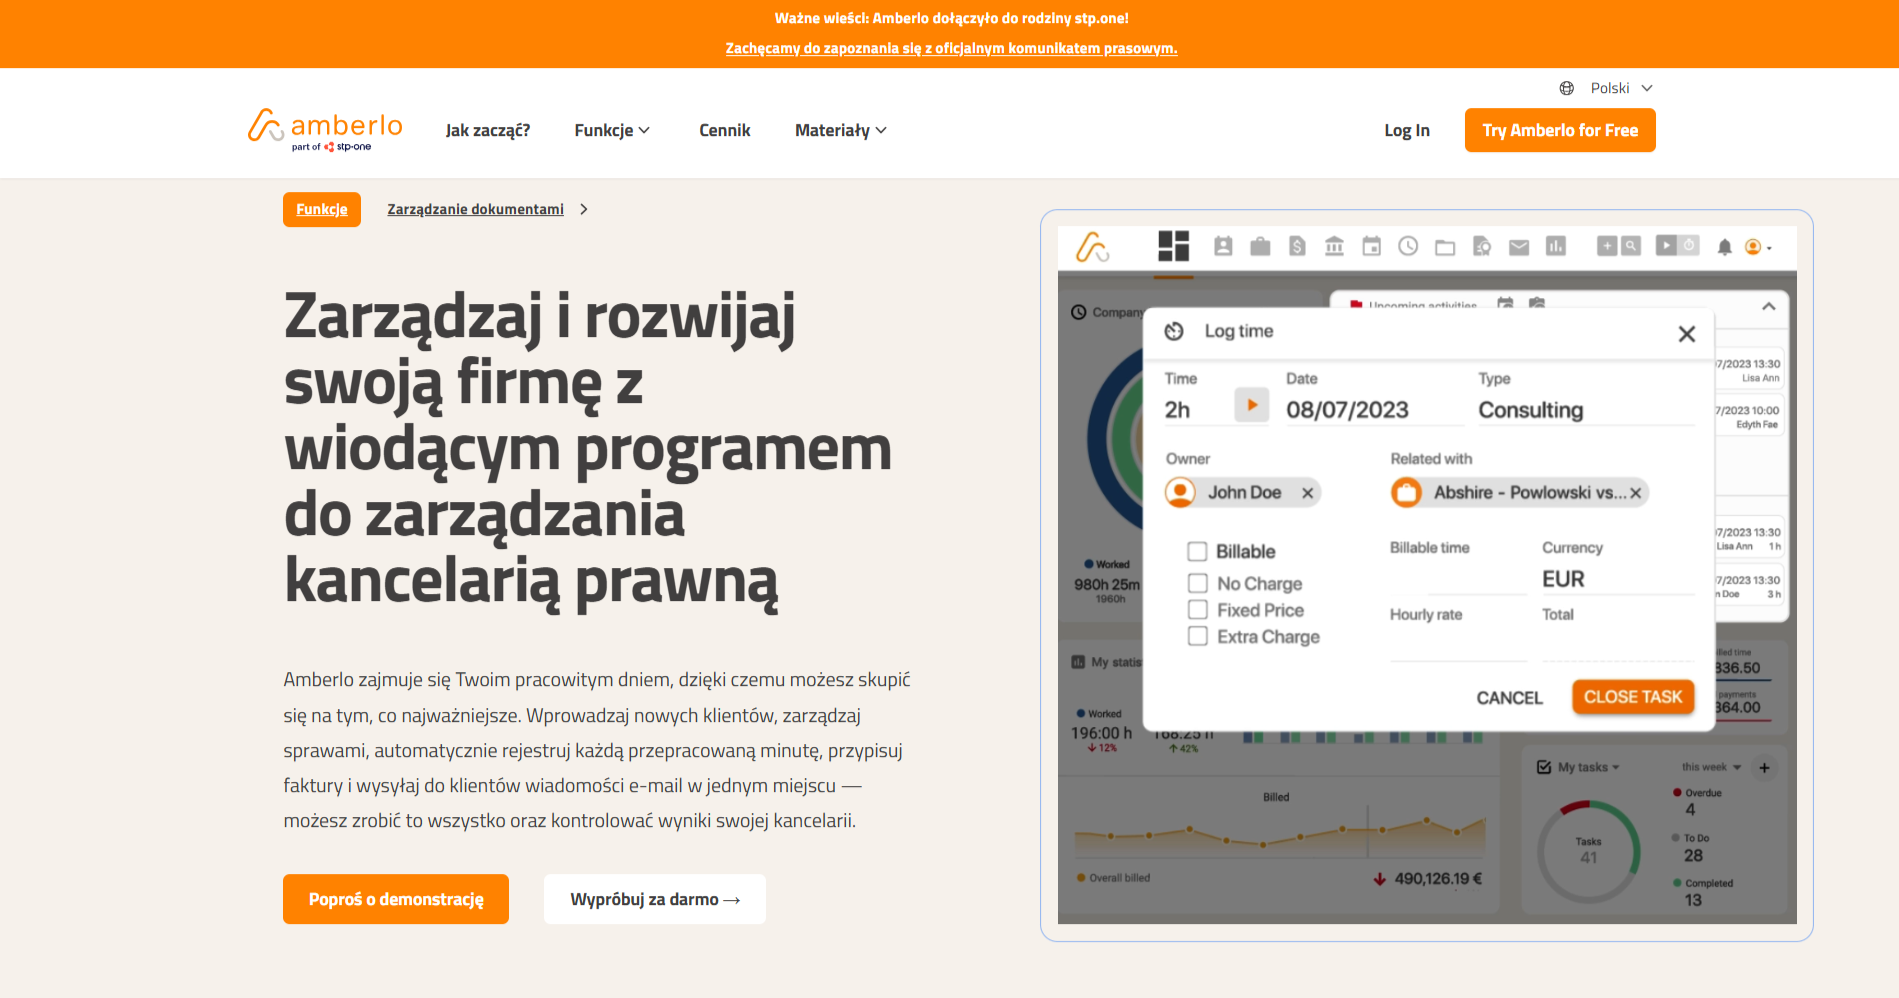The width and height of the screenshot is (1899, 998).
Task: Select the Funkcje breadcrumb tag
Action: coord(322,209)
